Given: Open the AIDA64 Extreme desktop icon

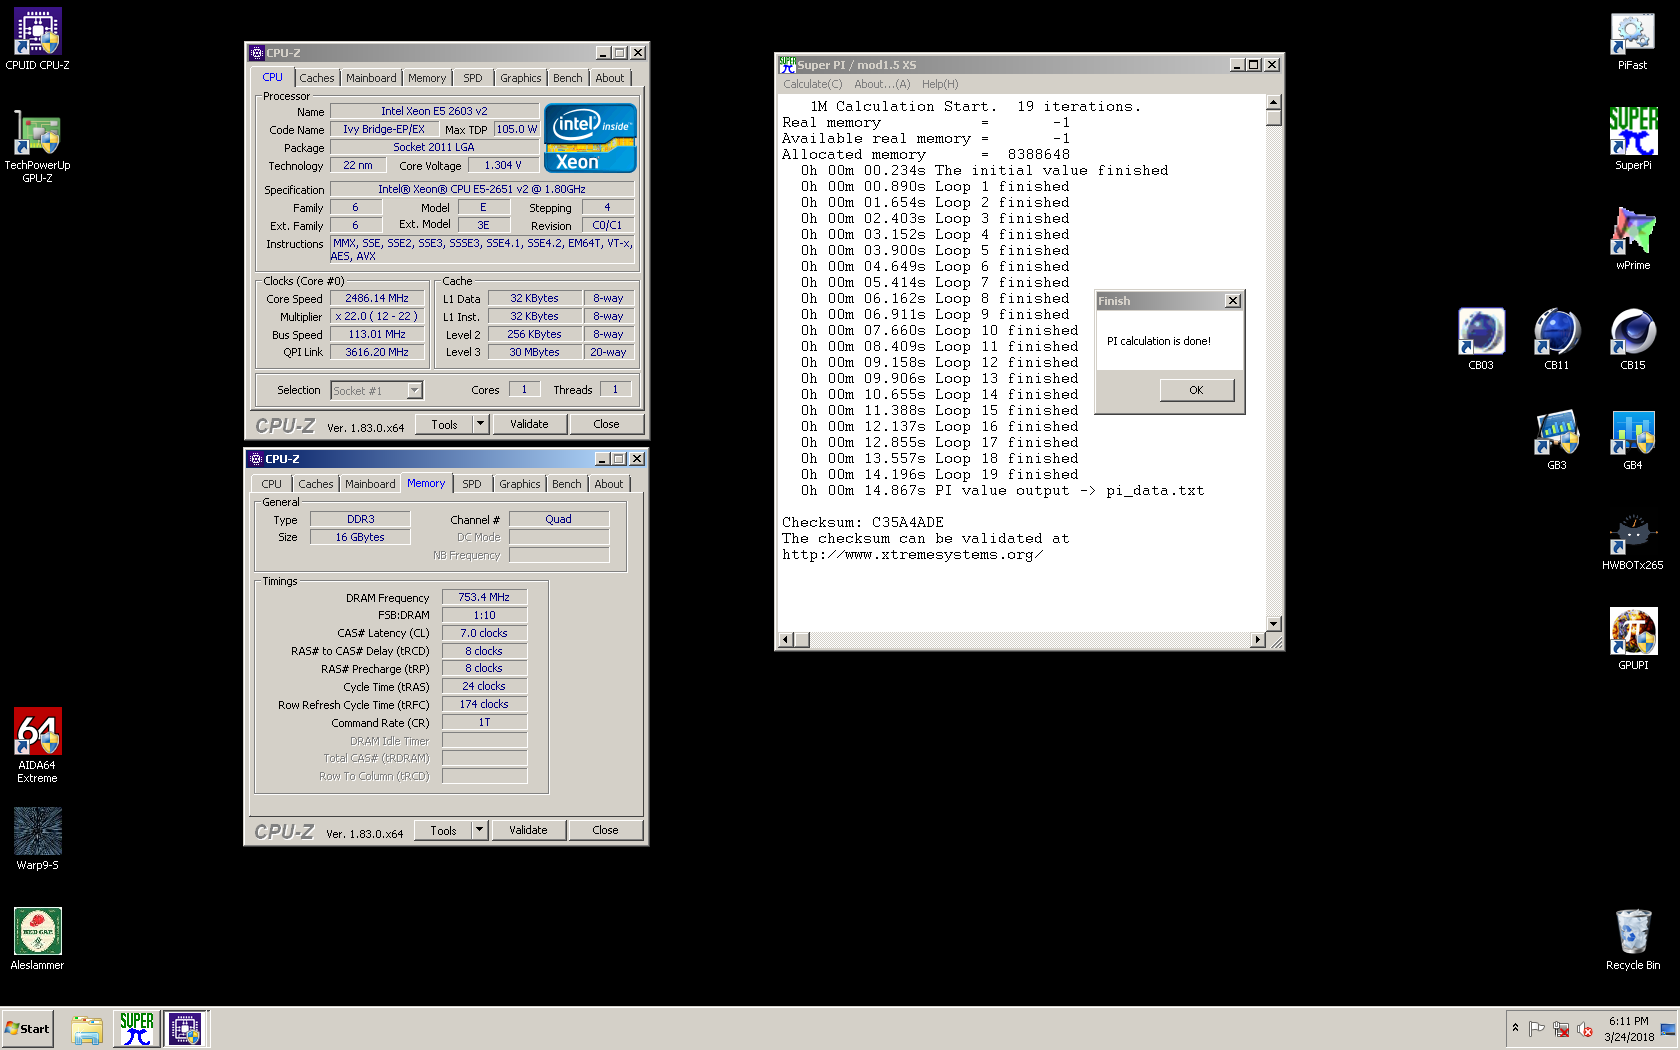Looking at the screenshot, I should (x=37, y=745).
